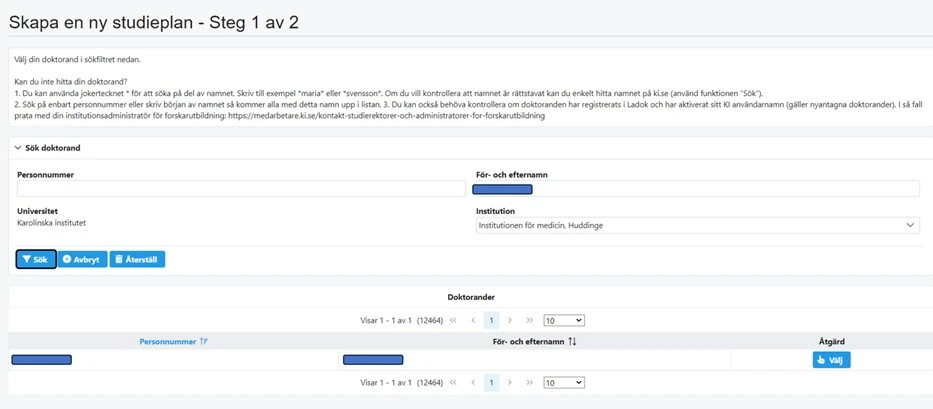Click the Sök filter button

pyautogui.click(x=36, y=259)
